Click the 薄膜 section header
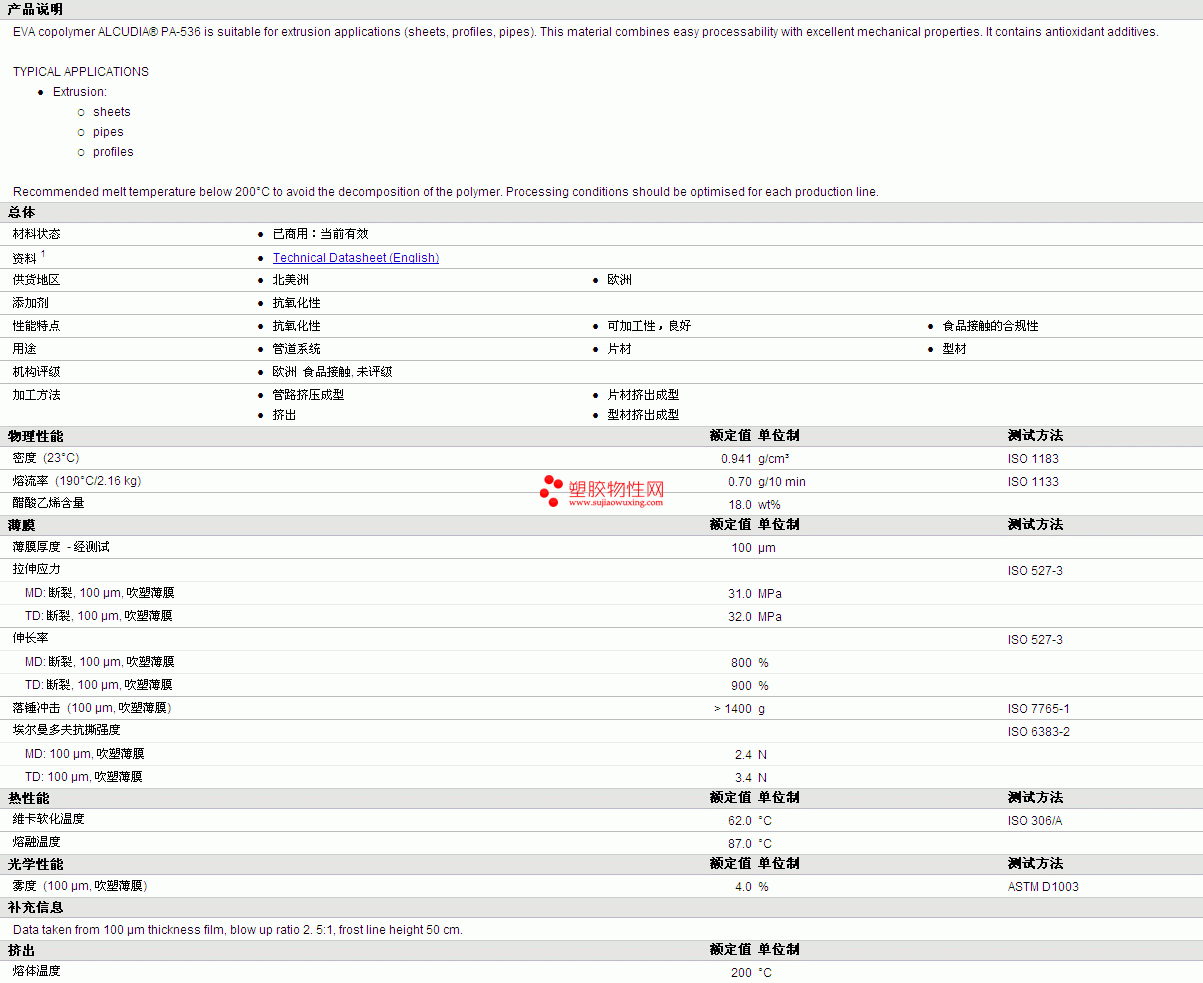The width and height of the screenshot is (1203, 983). tap(21, 525)
